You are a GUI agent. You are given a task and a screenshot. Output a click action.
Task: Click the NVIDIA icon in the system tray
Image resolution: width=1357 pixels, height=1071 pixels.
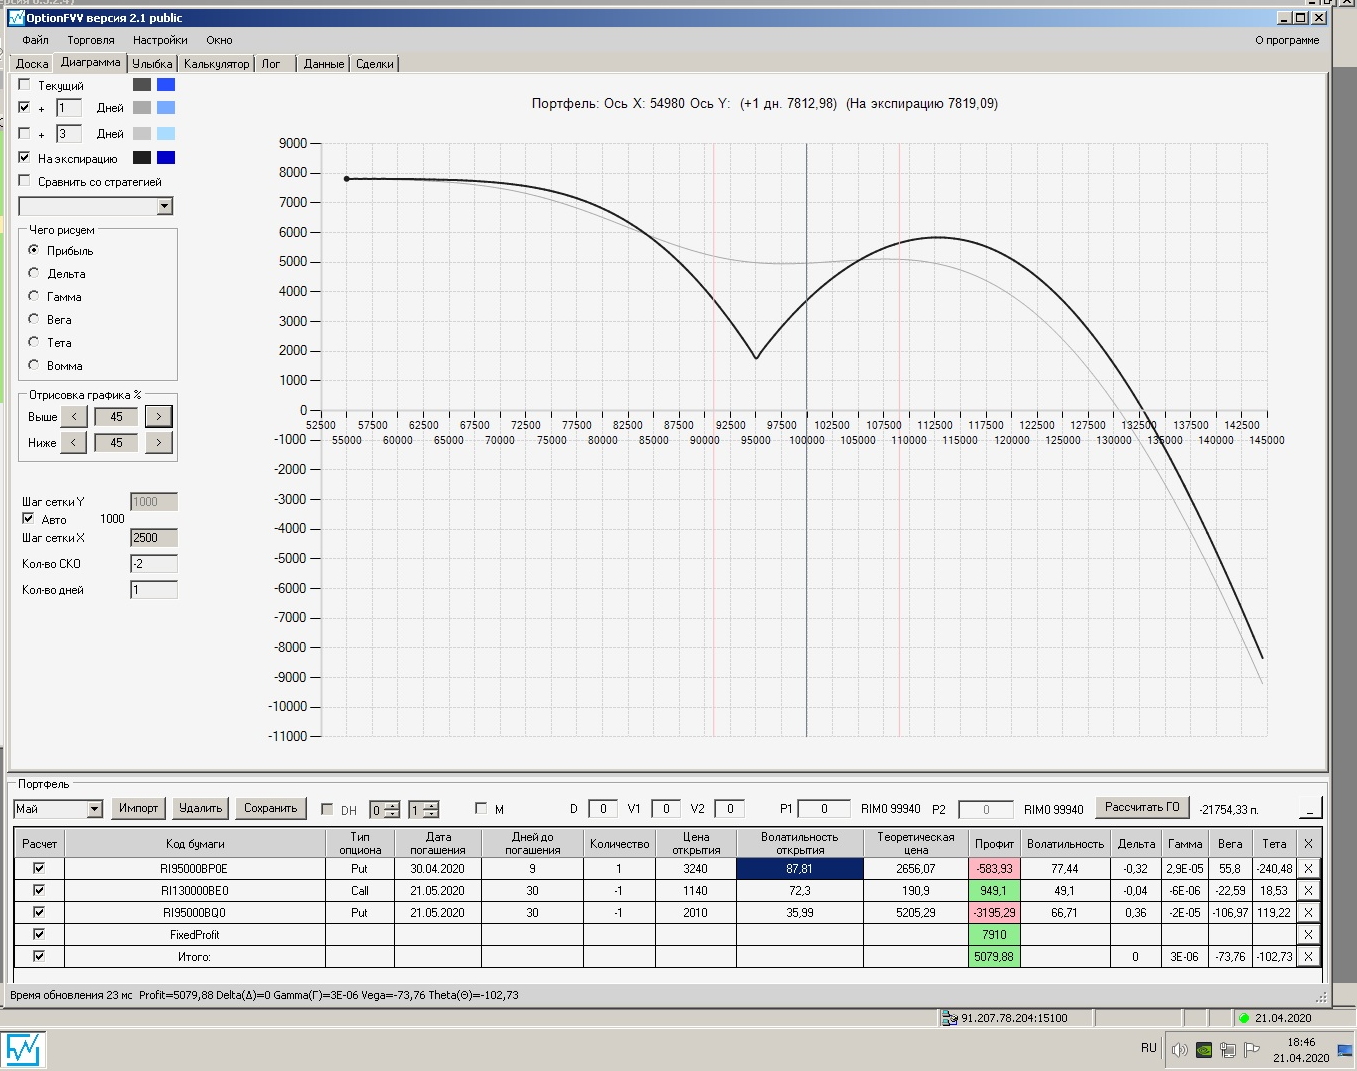point(1205,1049)
